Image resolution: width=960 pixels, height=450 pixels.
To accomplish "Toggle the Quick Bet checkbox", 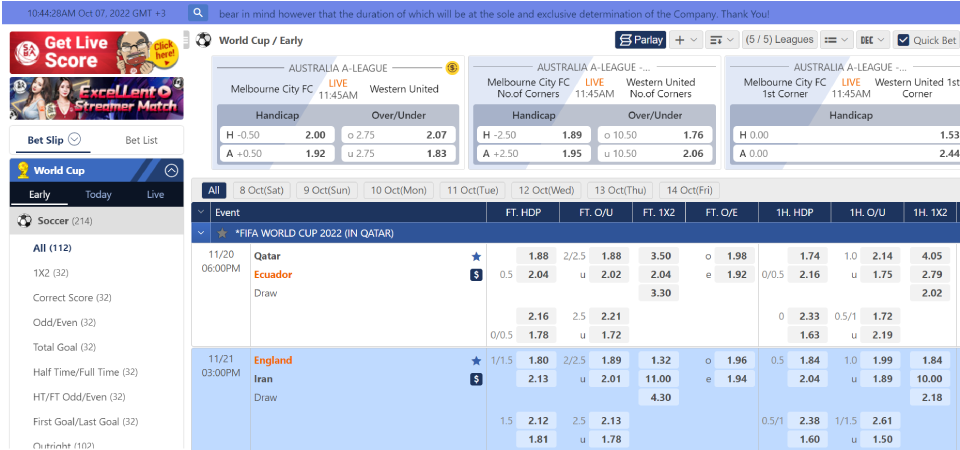I will tap(903, 40).
